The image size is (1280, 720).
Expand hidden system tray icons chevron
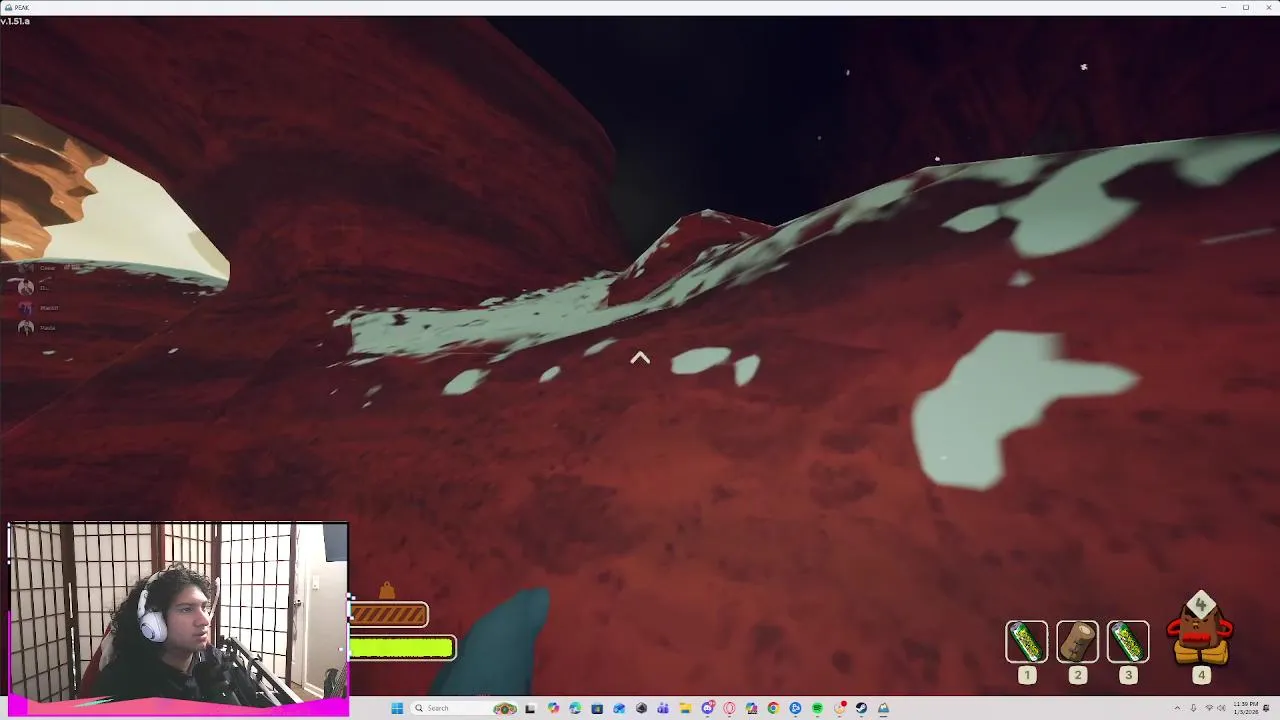1177,708
